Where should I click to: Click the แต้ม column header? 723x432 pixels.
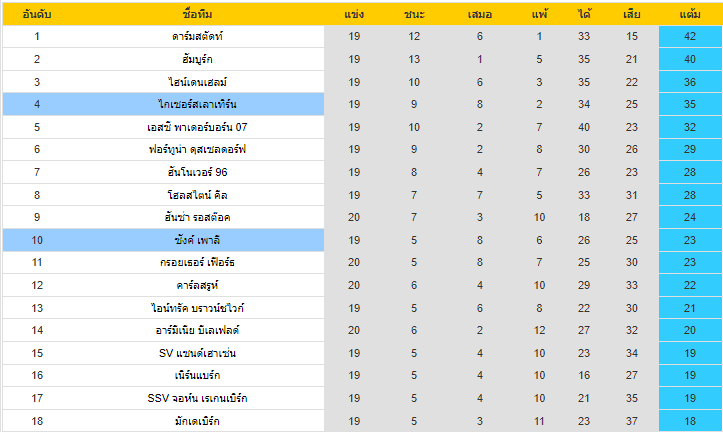(689, 15)
